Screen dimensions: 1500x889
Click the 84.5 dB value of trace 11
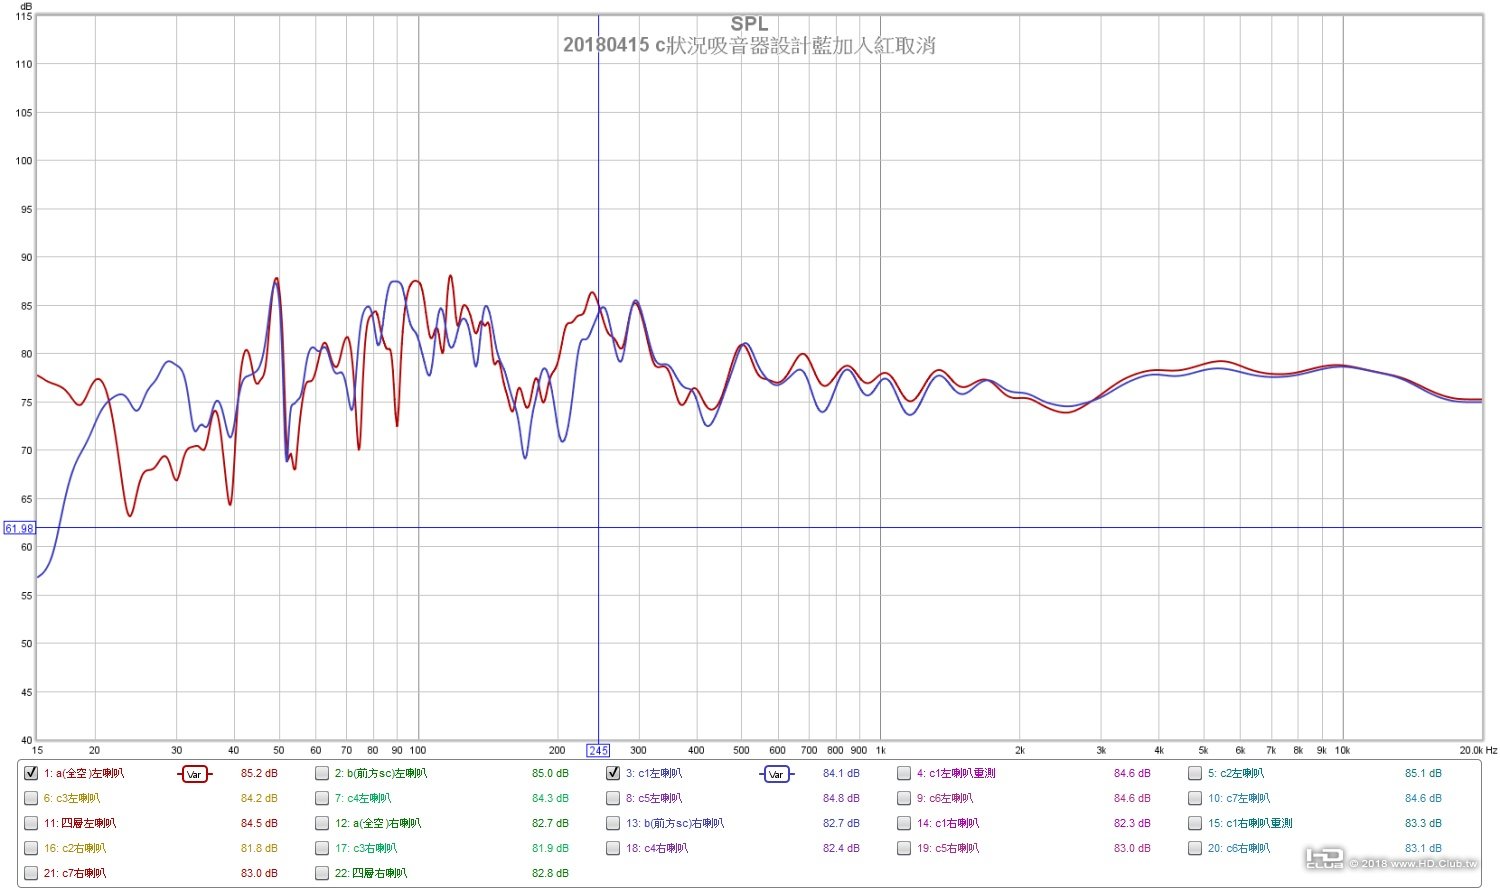coord(259,823)
